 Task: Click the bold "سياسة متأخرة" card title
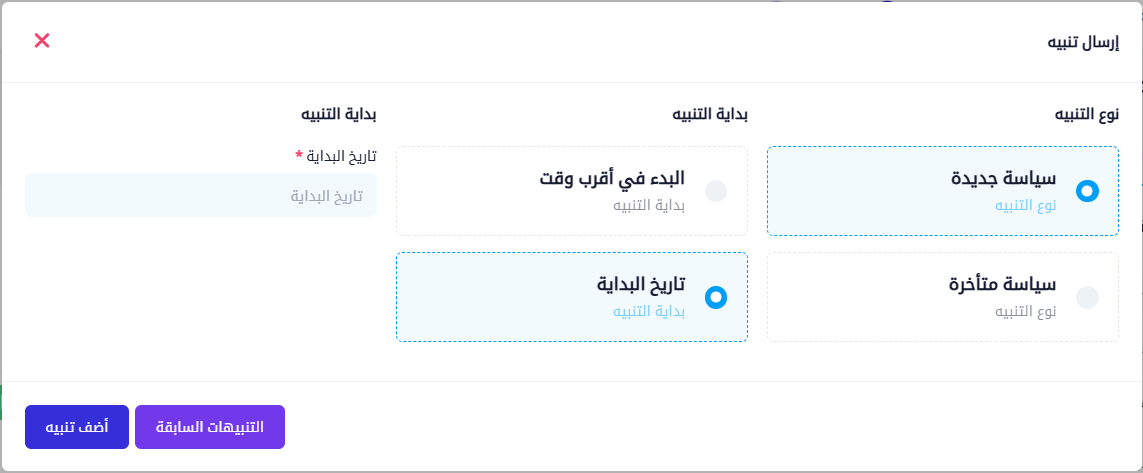pyautogui.click(x=1002, y=285)
